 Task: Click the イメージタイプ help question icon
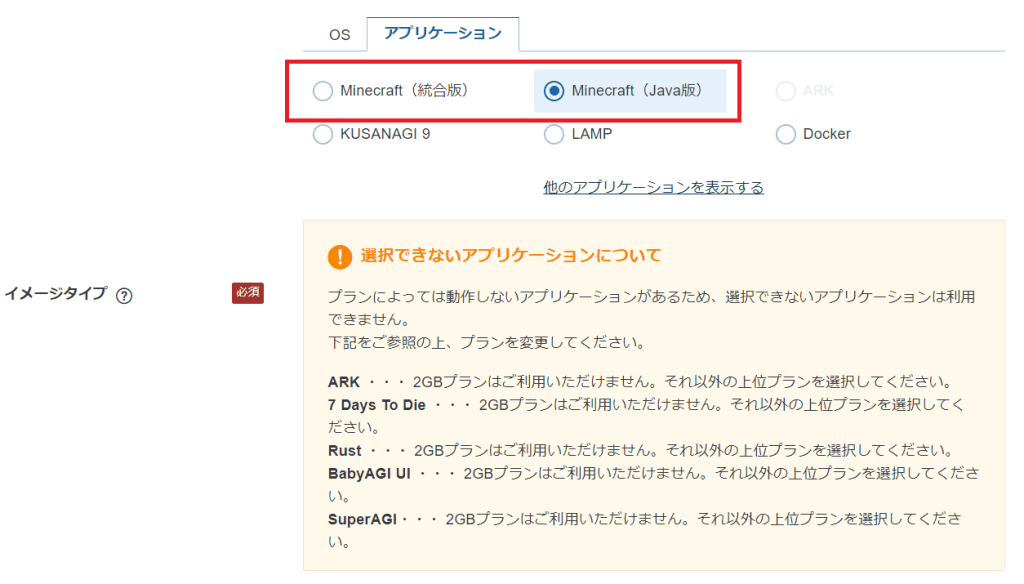(124, 295)
